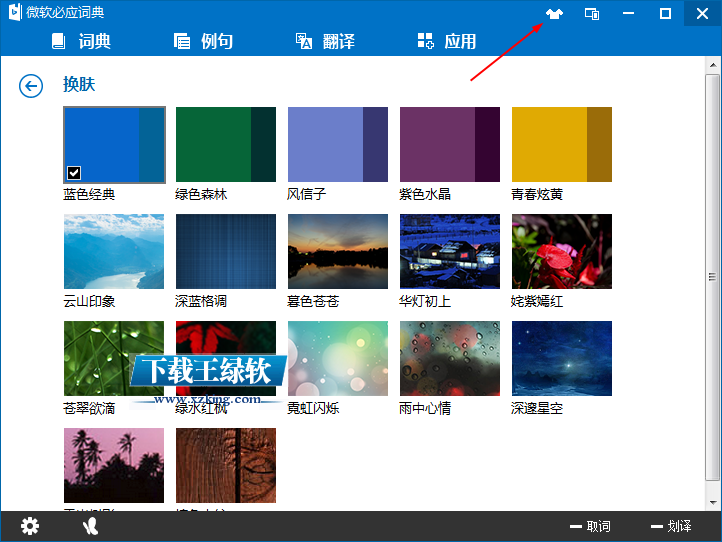Select the 紫色水晶 purple skin

tap(450, 145)
